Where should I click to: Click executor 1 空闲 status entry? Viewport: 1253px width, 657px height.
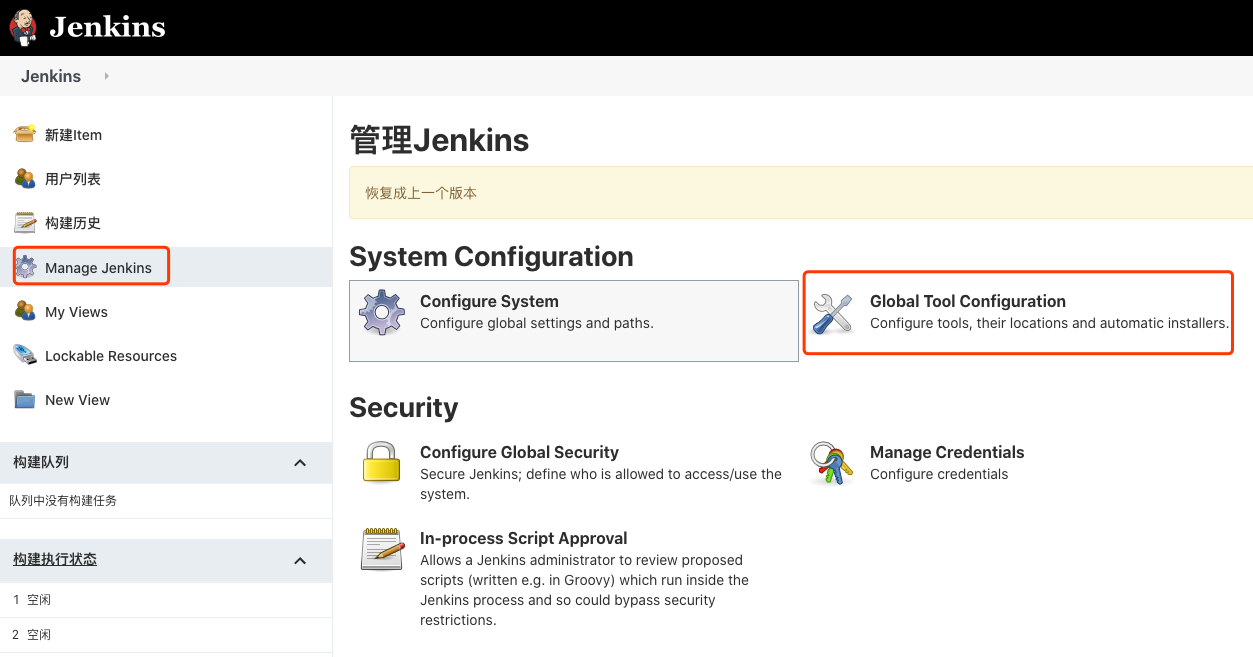click(x=31, y=598)
